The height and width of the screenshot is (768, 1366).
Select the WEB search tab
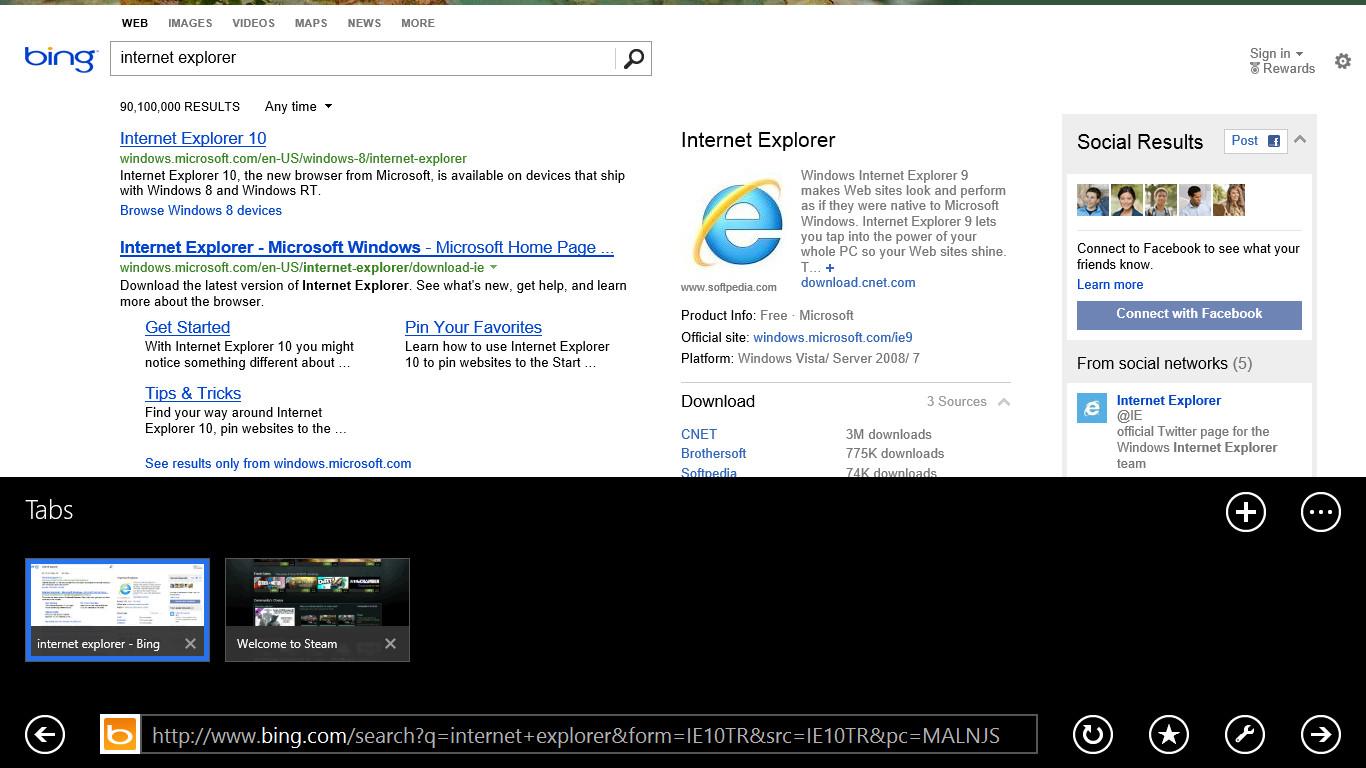pyautogui.click(x=135, y=23)
